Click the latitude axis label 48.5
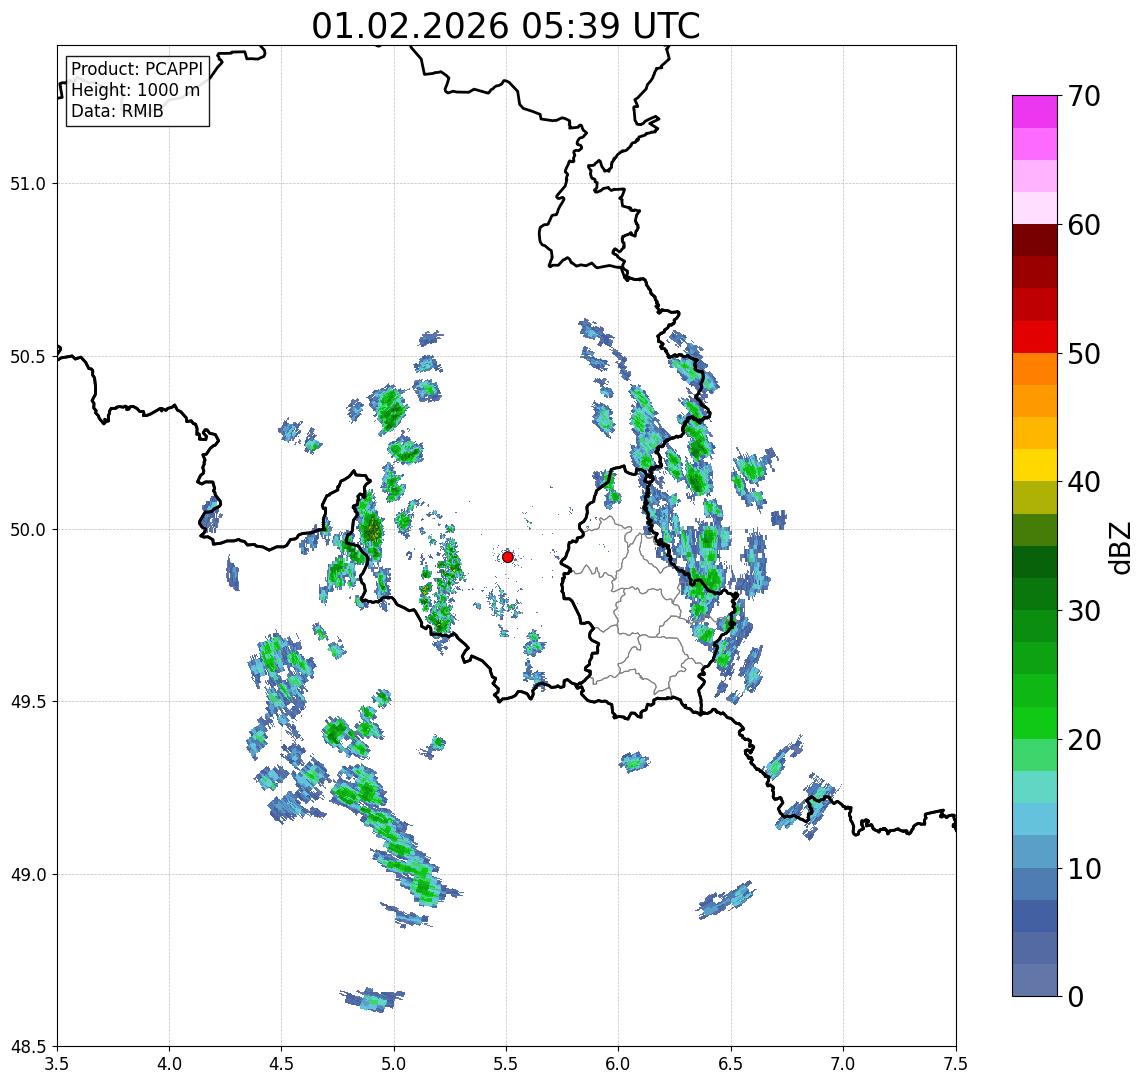Image resolution: width=1145 pixels, height=1084 pixels. pos(28,1047)
